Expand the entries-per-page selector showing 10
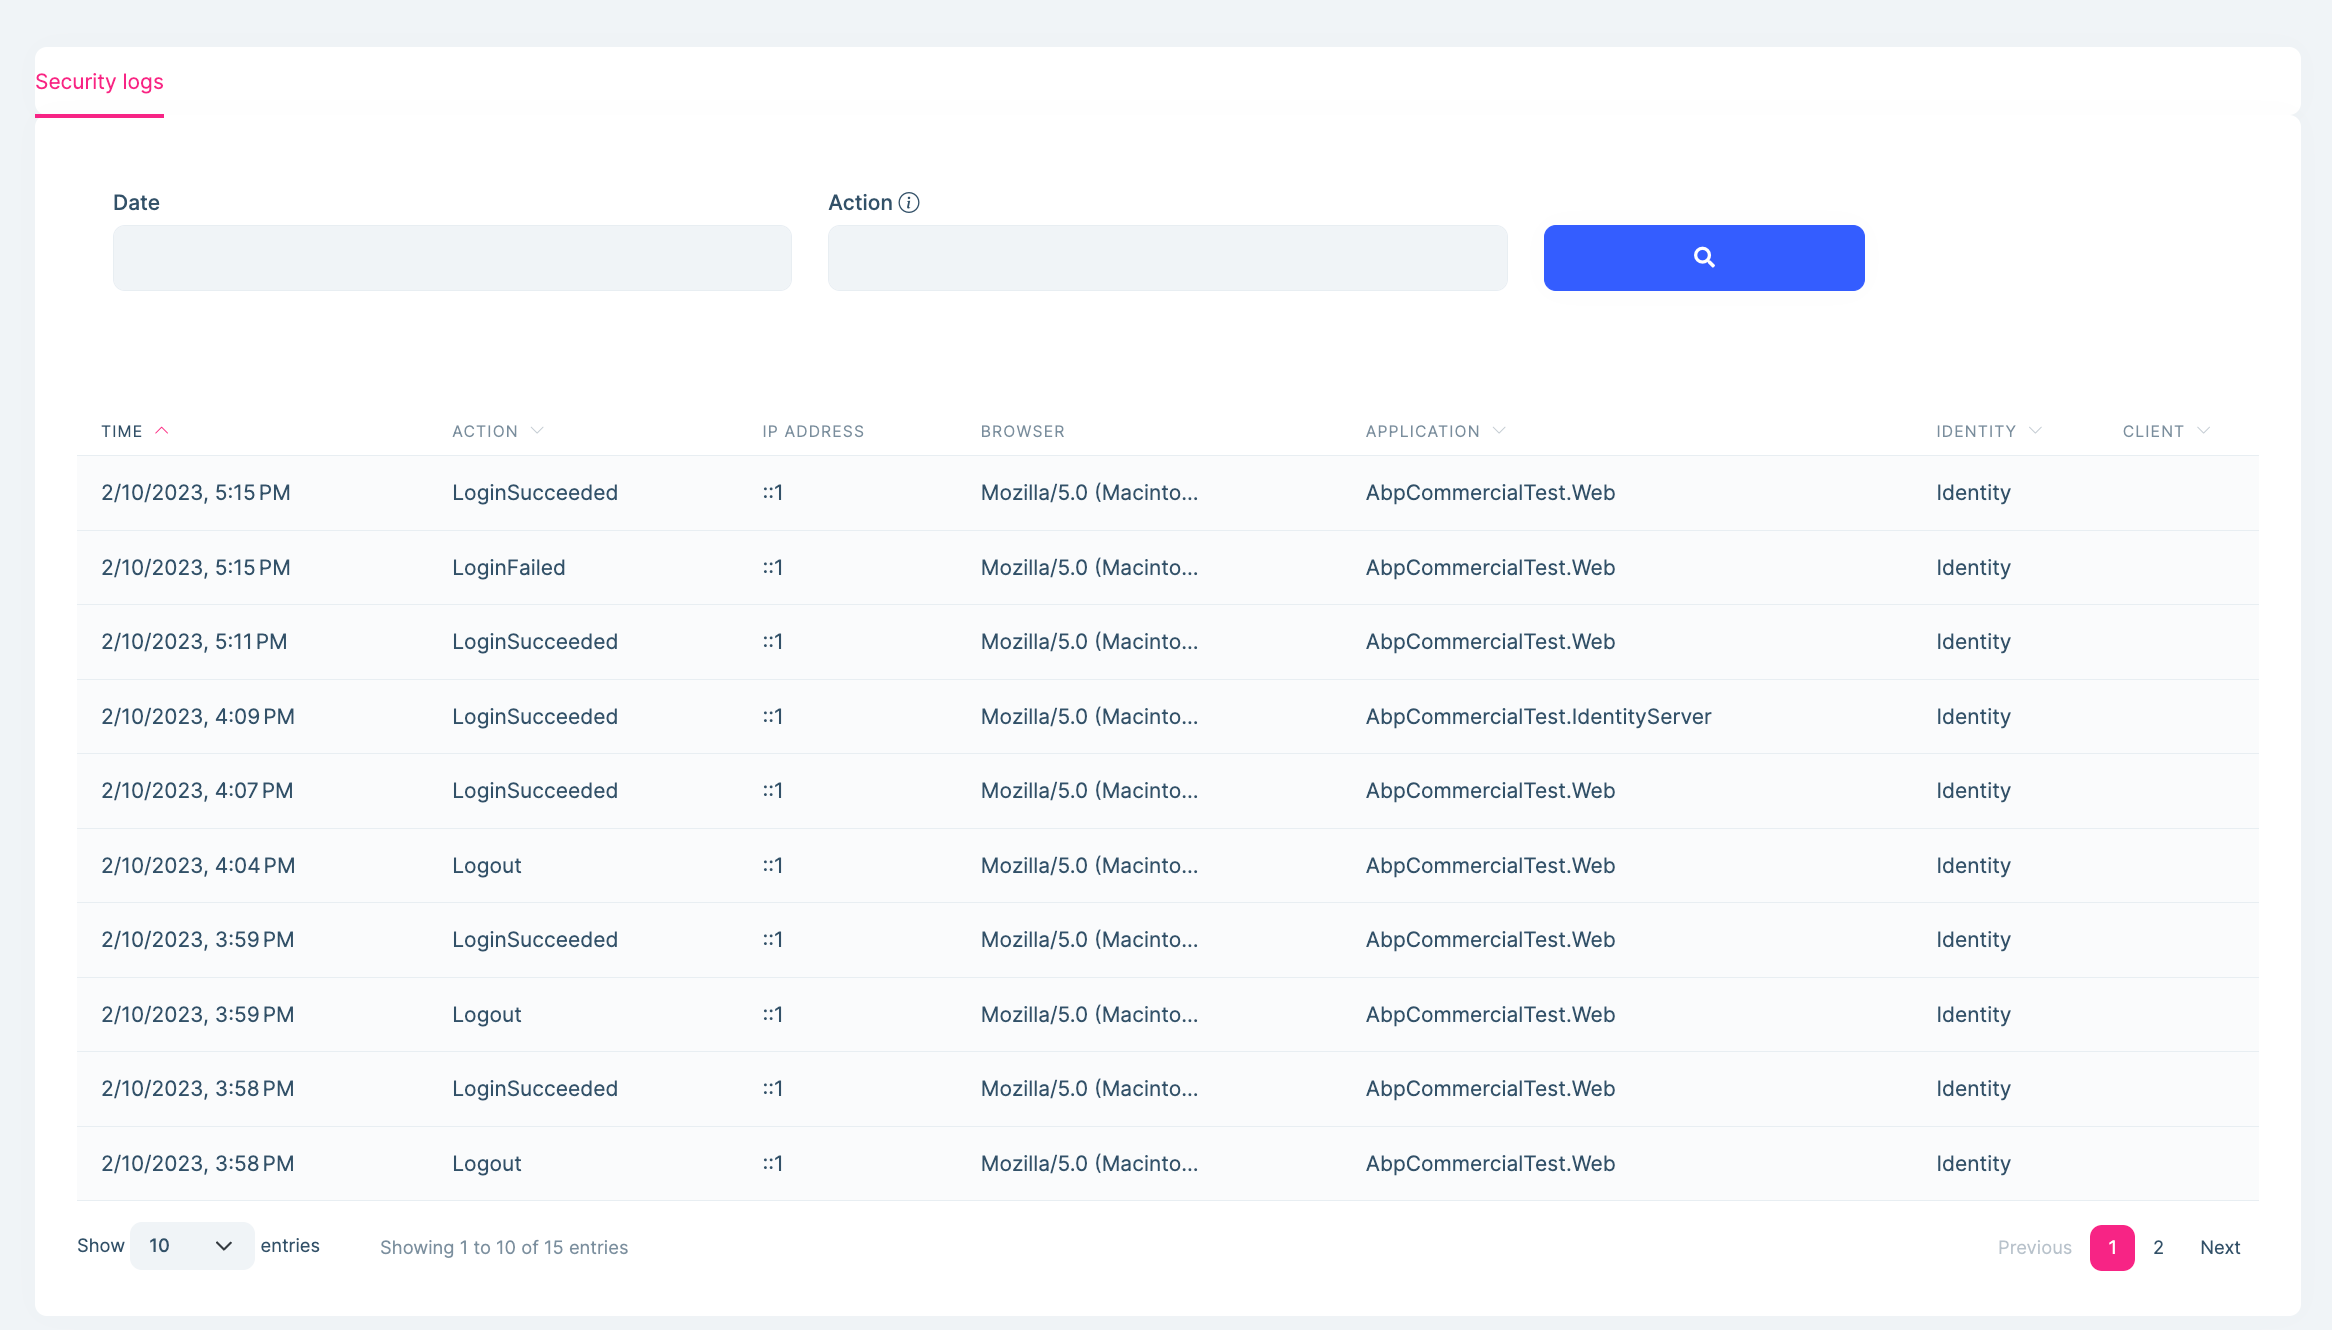 click(x=190, y=1245)
